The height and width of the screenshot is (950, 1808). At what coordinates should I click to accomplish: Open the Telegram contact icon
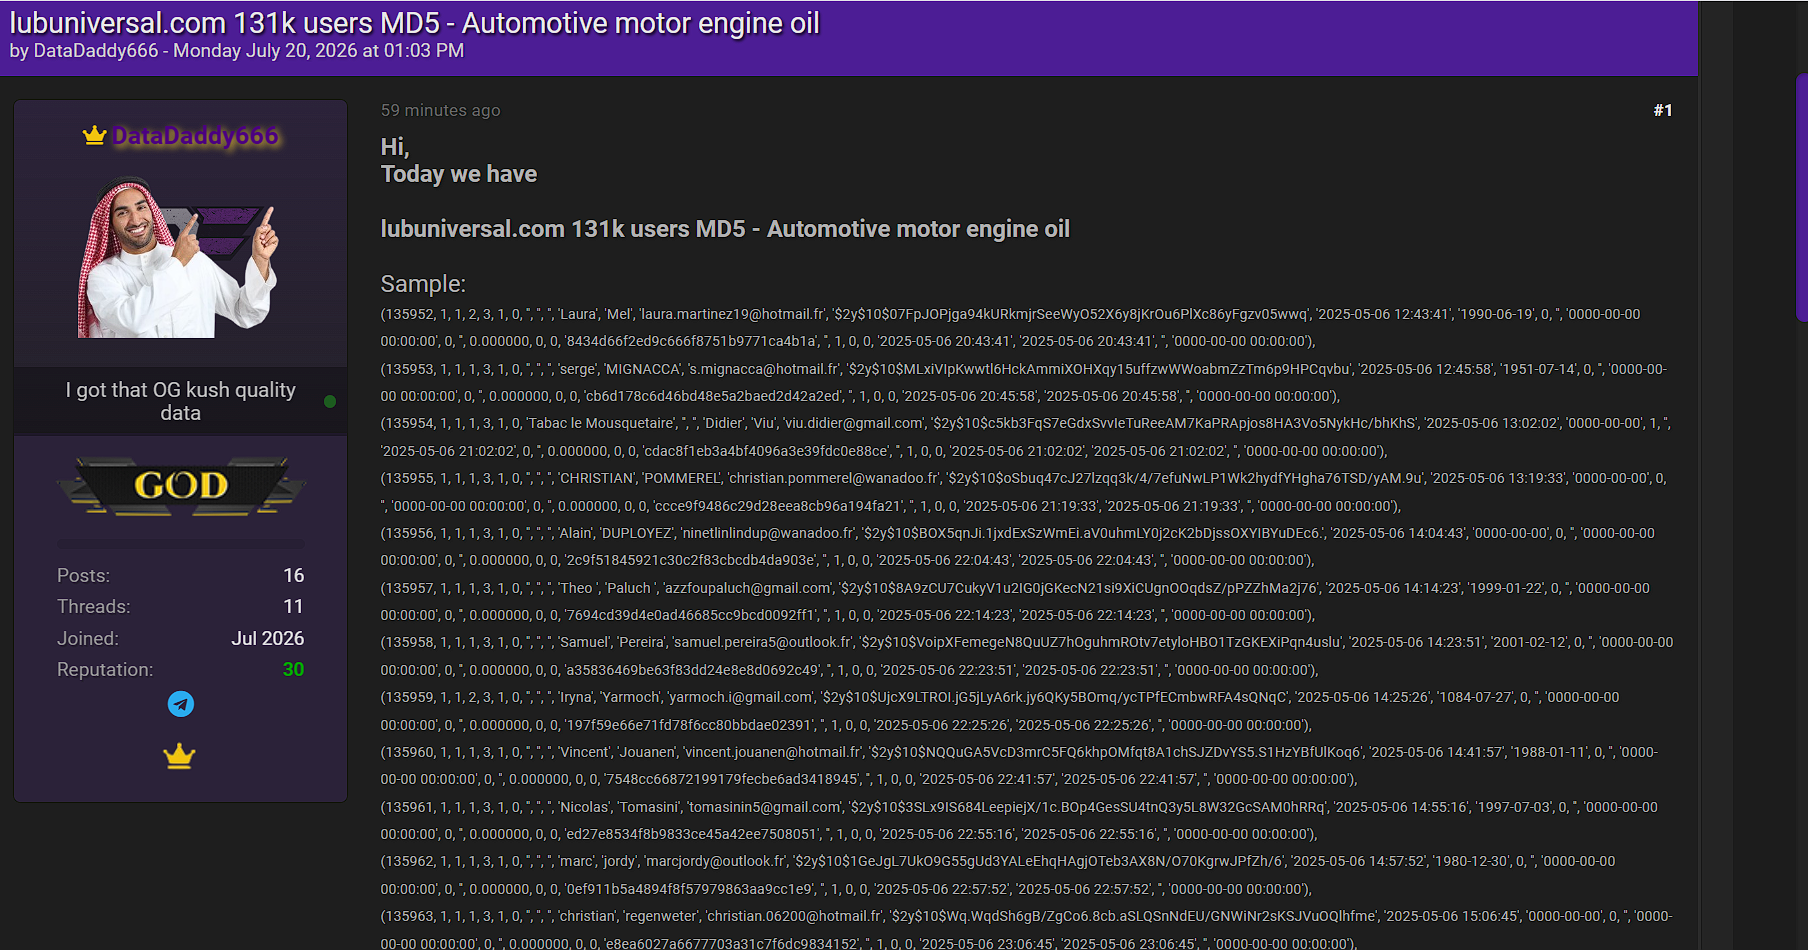(181, 704)
